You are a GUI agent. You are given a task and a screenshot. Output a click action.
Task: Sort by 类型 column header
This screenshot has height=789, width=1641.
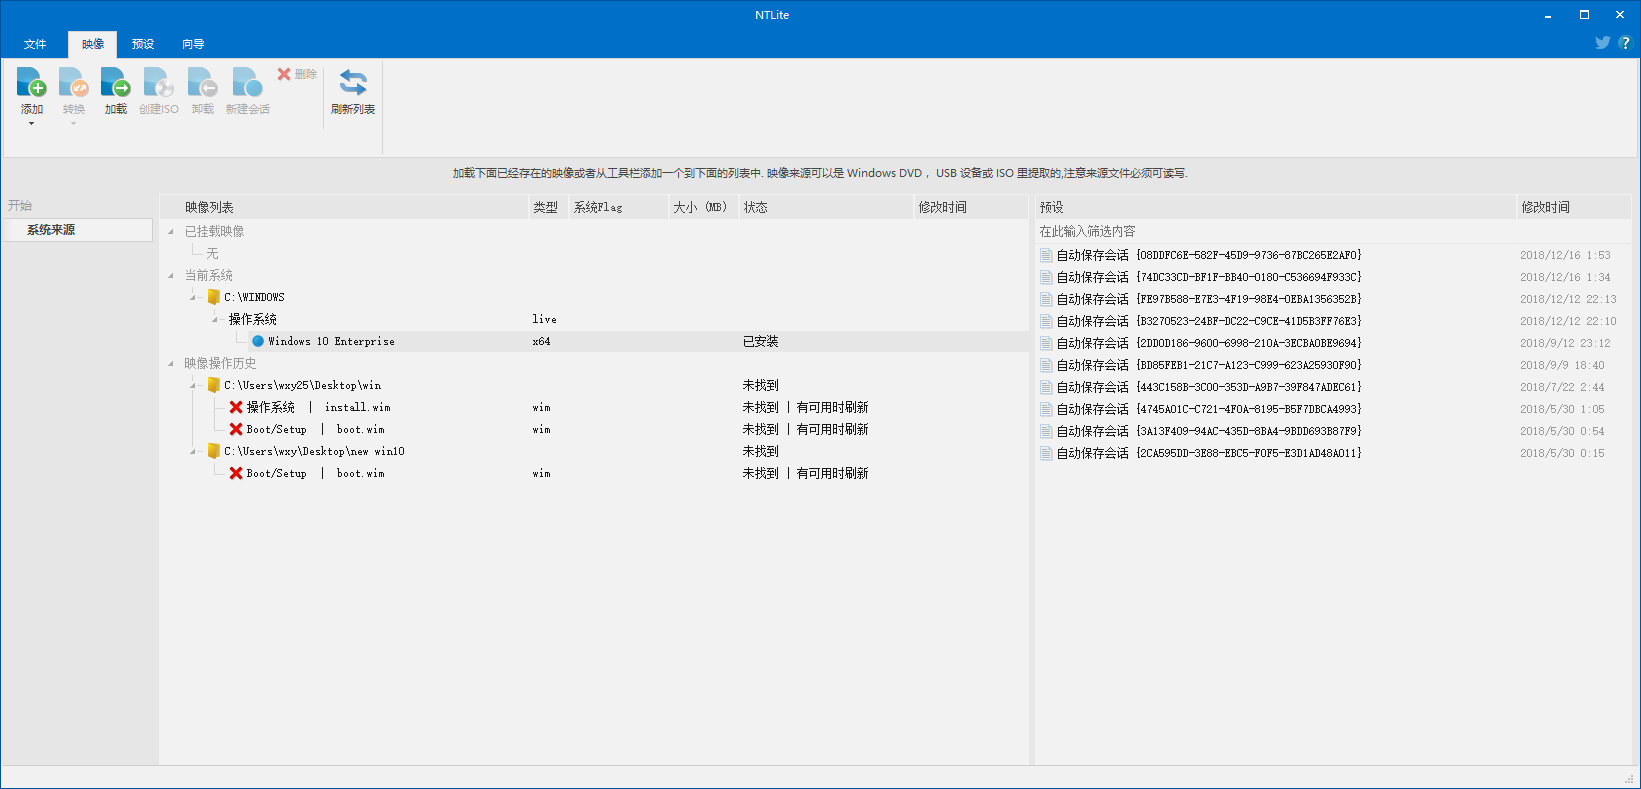click(x=548, y=207)
